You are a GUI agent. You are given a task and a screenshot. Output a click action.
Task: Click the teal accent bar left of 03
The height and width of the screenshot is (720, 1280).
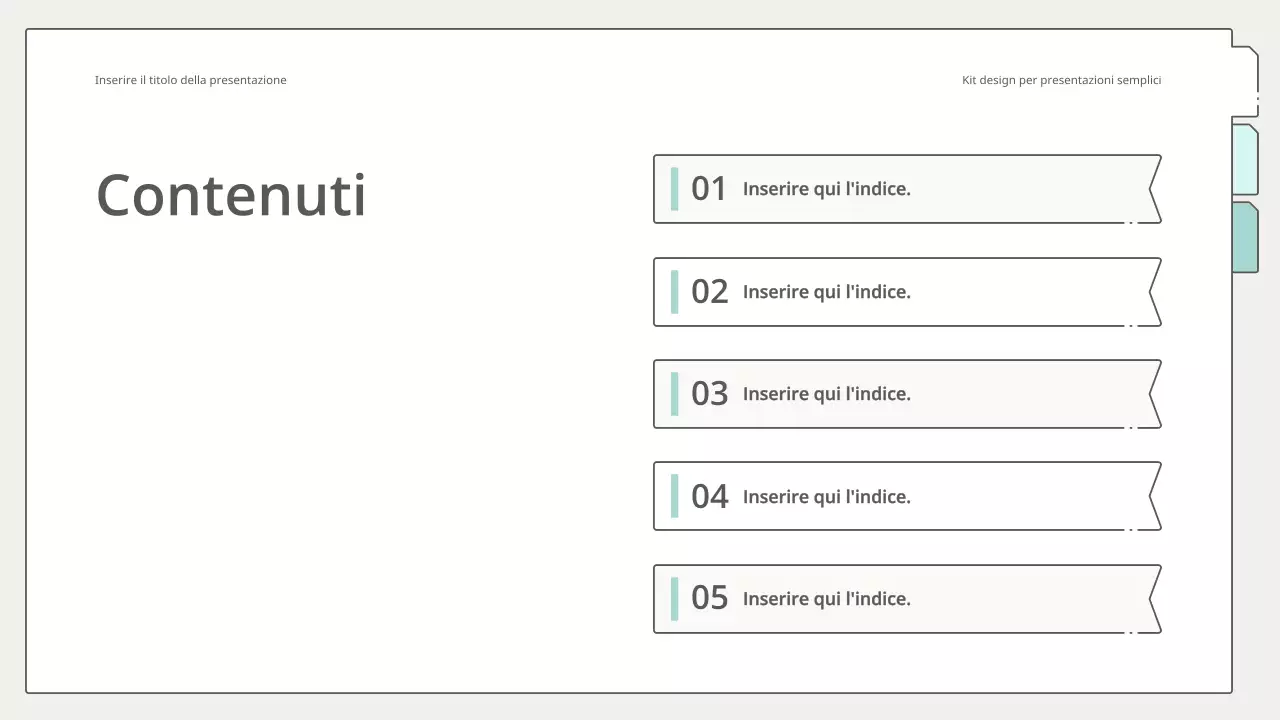click(674, 394)
